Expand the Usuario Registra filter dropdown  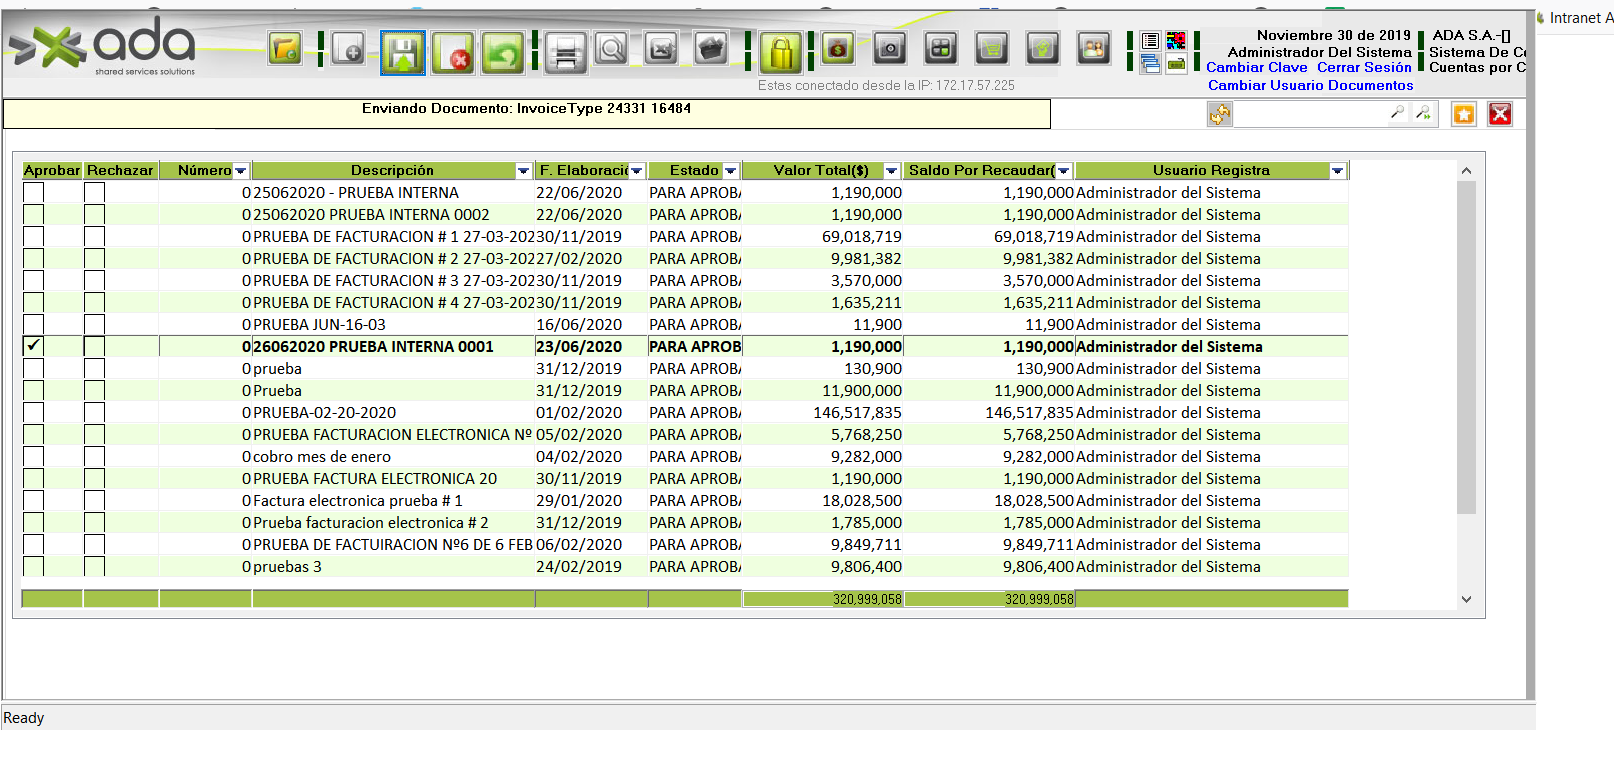[1337, 171]
